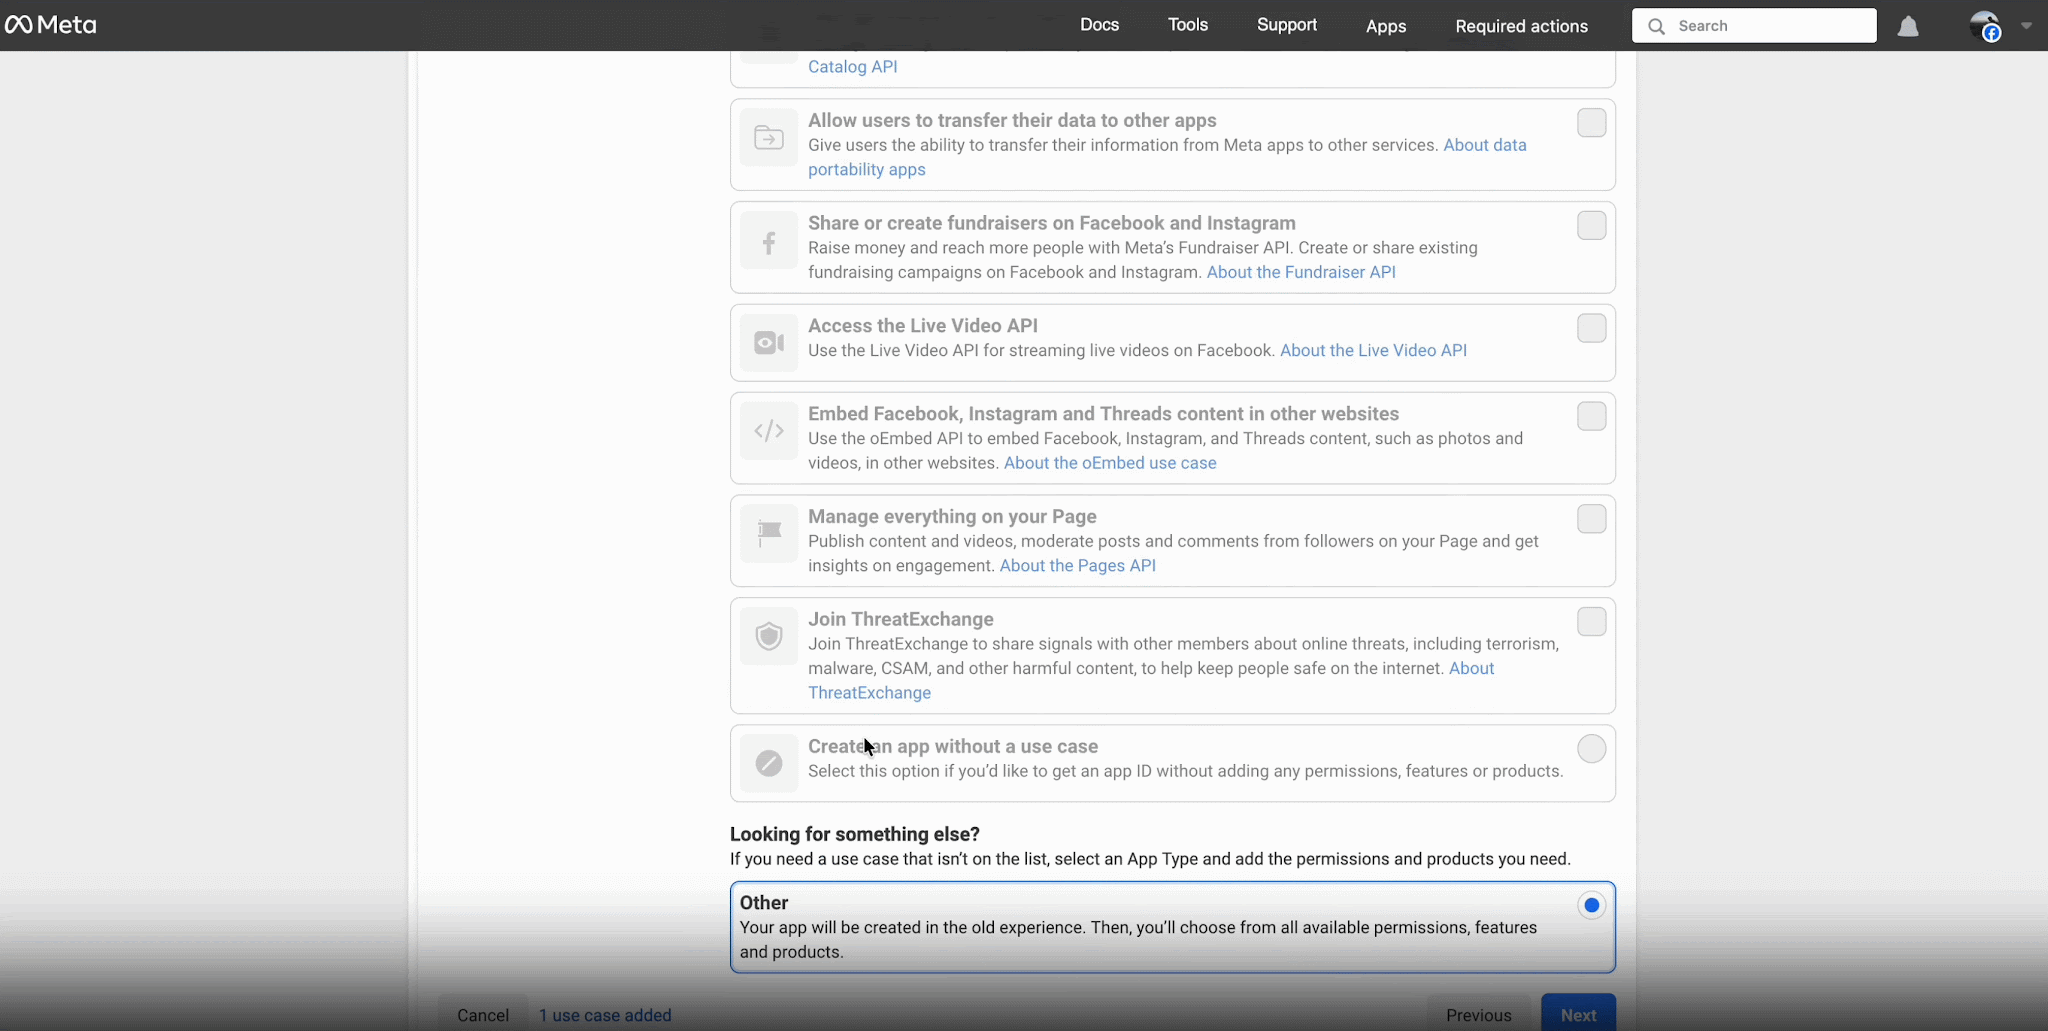Open the Catalog API link
Viewport: 2048px width, 1031px height.
[852, 67]
